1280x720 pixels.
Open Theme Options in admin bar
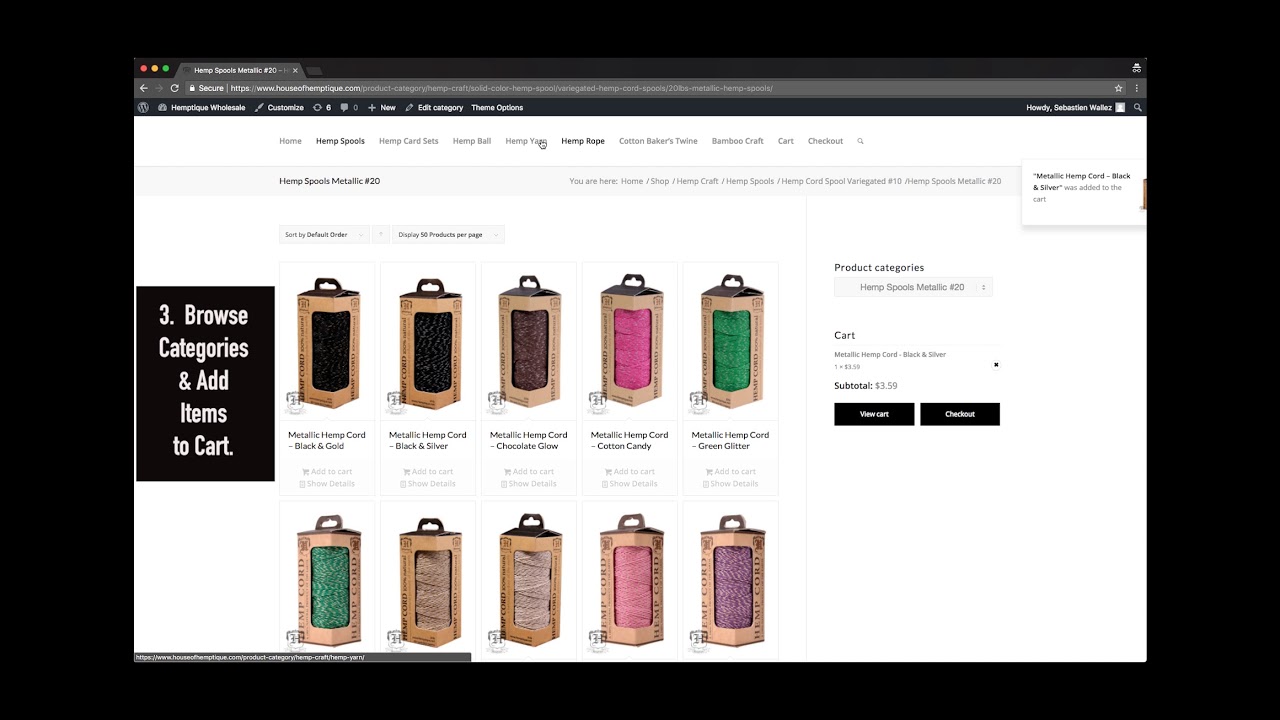click(497, 107)
